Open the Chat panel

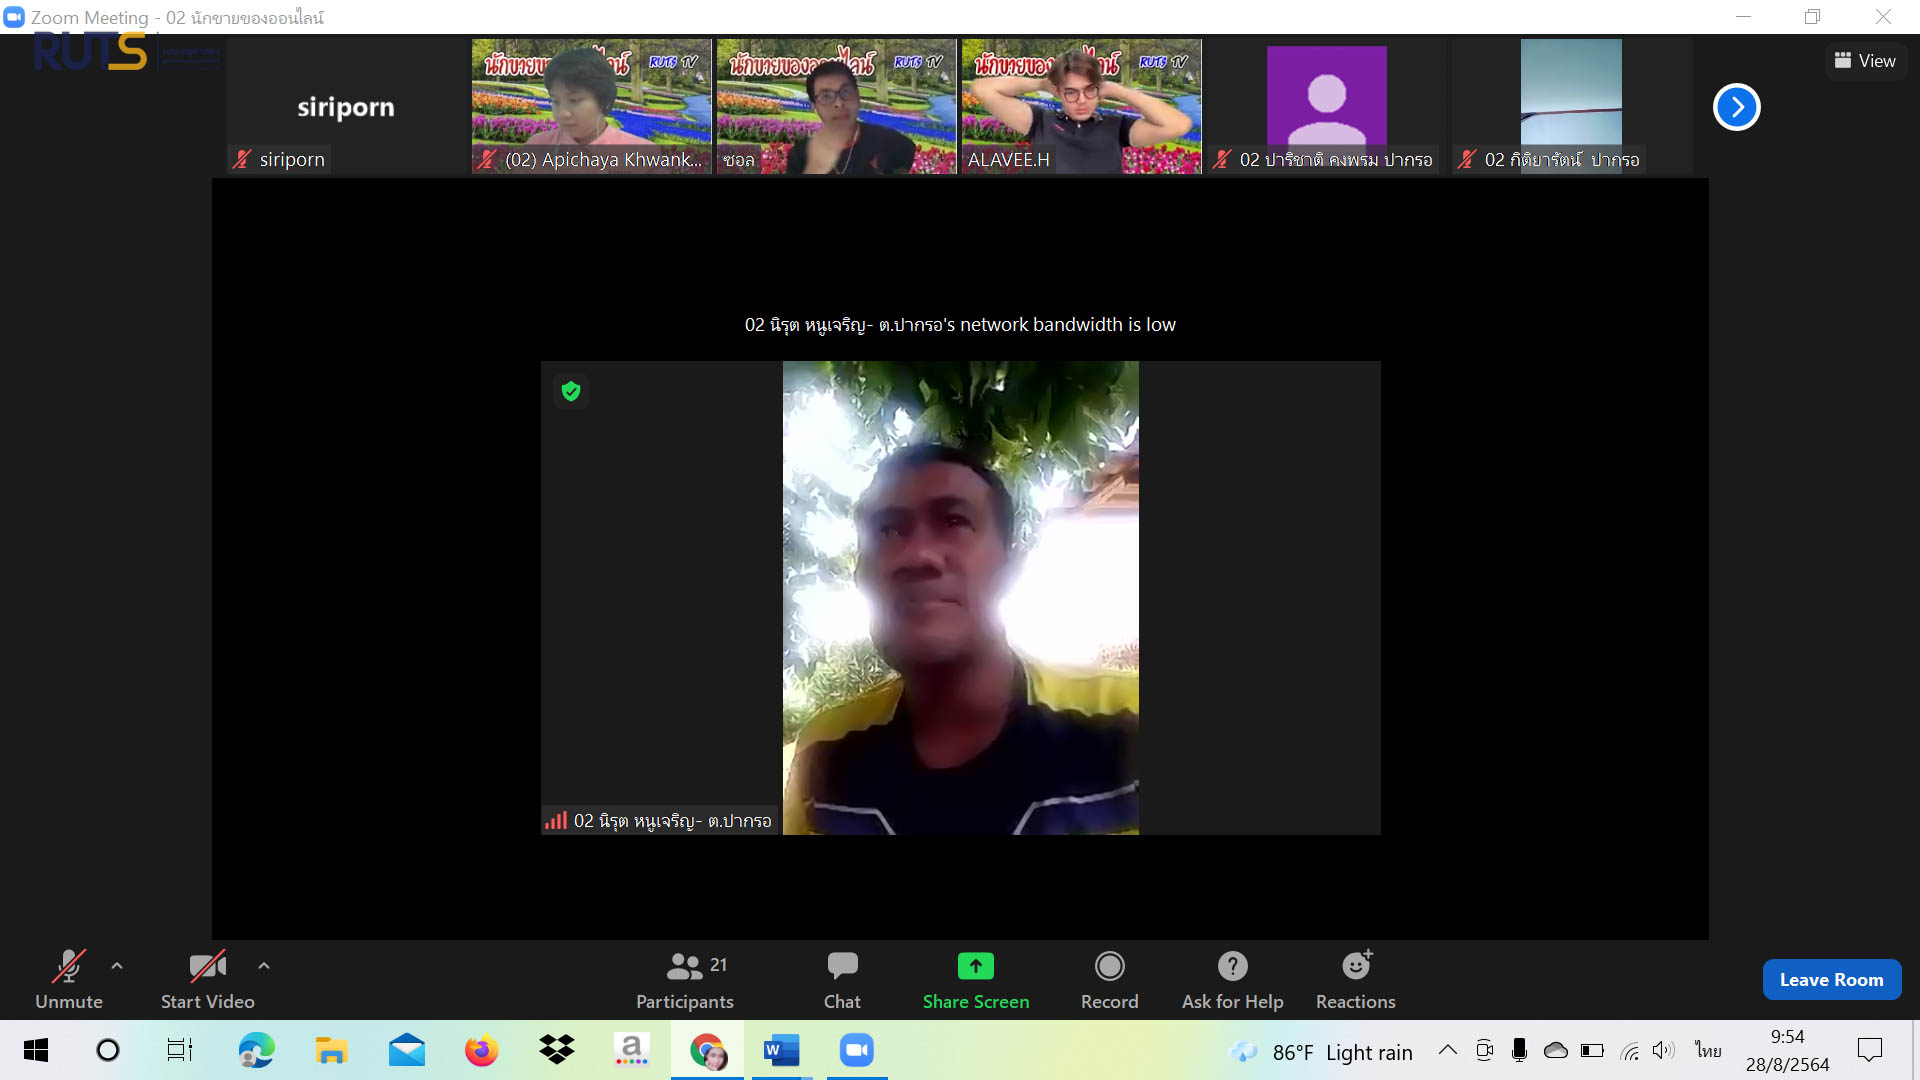(842, 980)
